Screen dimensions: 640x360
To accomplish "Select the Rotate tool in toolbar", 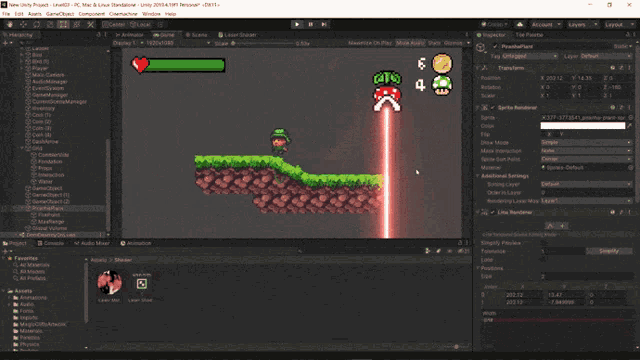I will click(x=37, y=24).
